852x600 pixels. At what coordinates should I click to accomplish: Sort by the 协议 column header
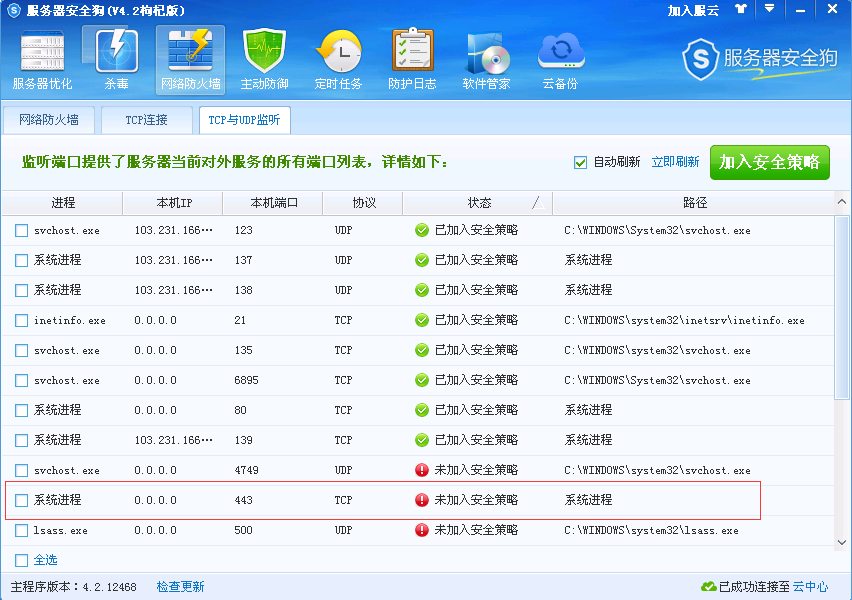pyautogui.click(x=363, y=203)
